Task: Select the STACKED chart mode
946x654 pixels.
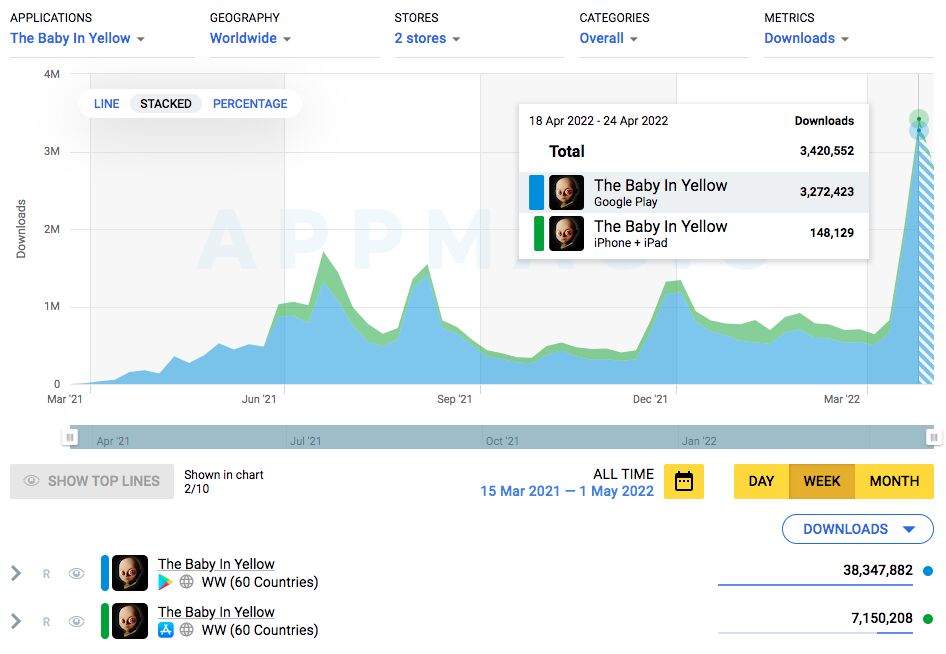Action: (166, 104)
